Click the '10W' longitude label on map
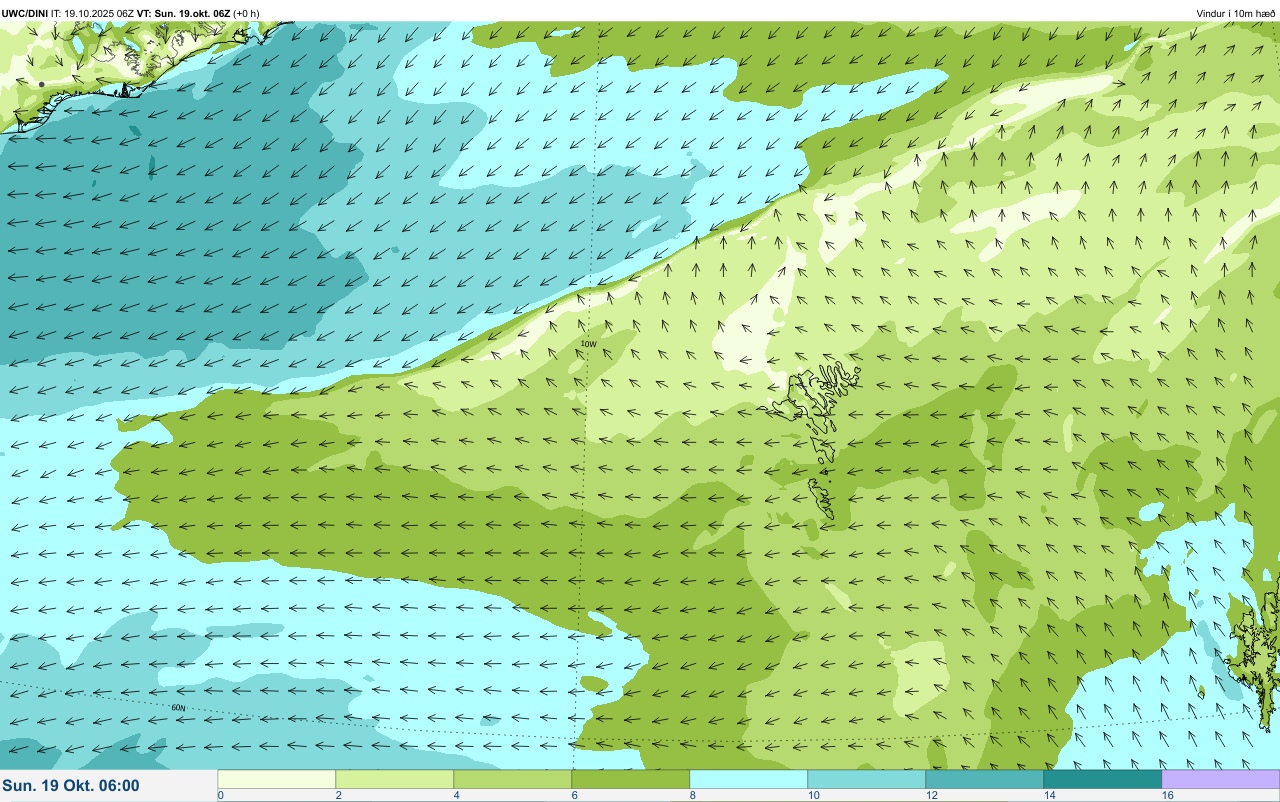The height and width of the screenshot is (802, 1280). 588,344
